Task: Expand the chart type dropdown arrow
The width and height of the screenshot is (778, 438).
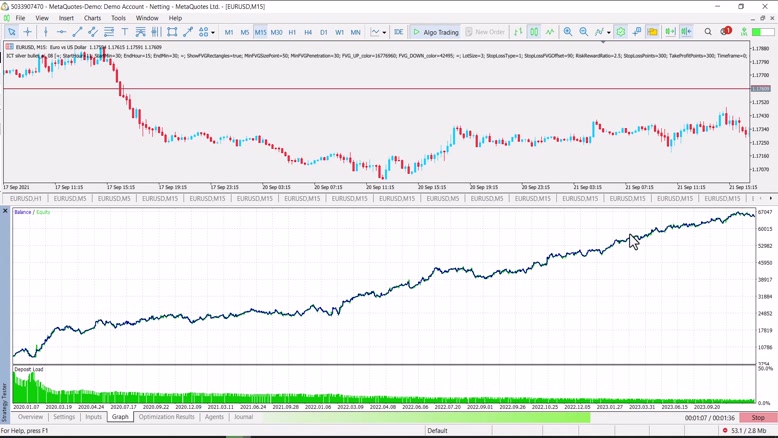Action: pos(384,32)
